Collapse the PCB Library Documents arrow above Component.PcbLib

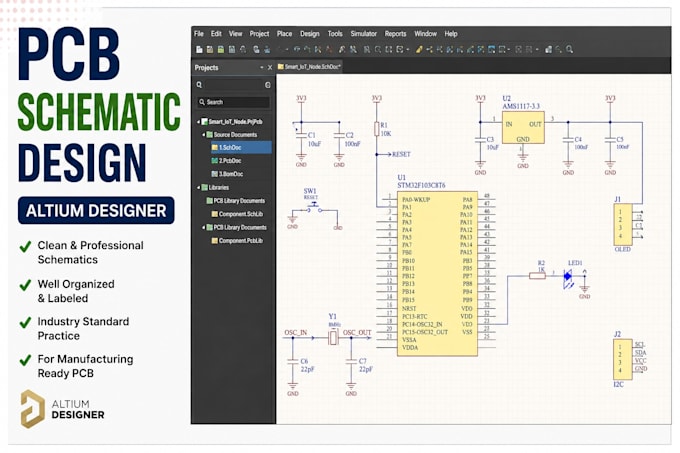pyautogui.click(x=203, y=228)
